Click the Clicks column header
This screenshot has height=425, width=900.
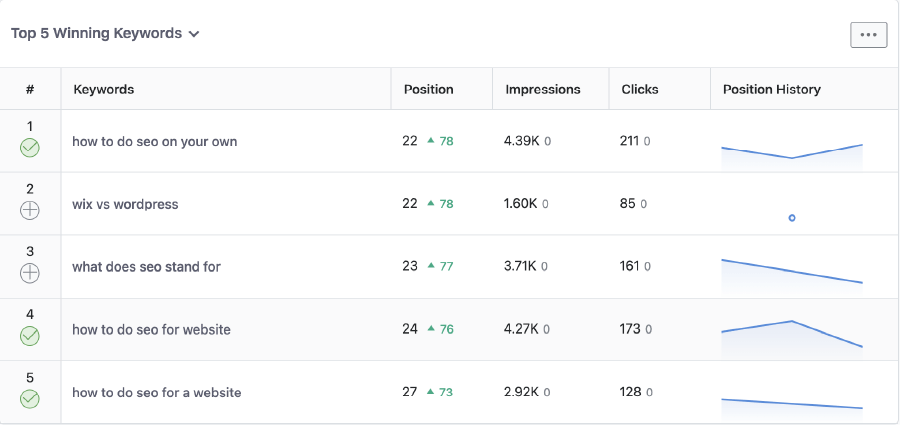[639, 89]
